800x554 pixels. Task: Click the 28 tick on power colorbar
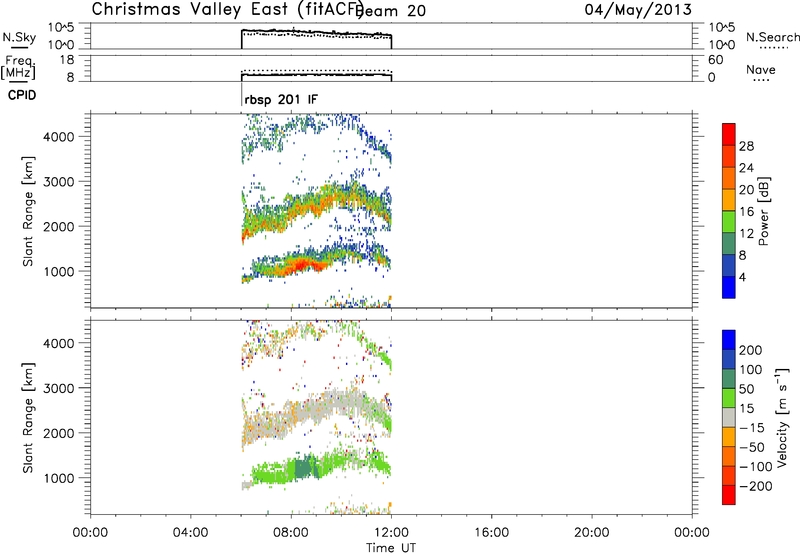(x=746, y=146)
